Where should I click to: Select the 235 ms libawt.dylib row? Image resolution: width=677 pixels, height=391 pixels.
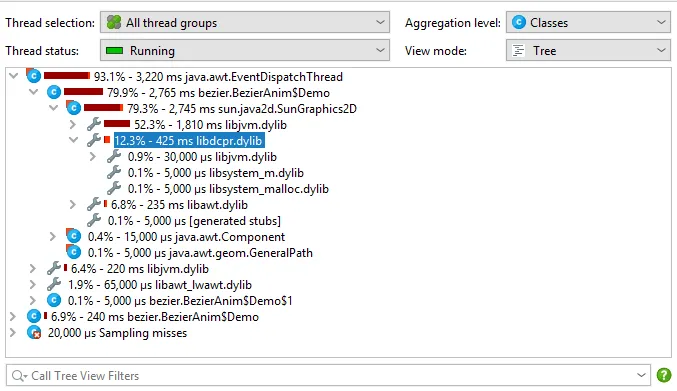pyautogui.click(x=179, y=205)
